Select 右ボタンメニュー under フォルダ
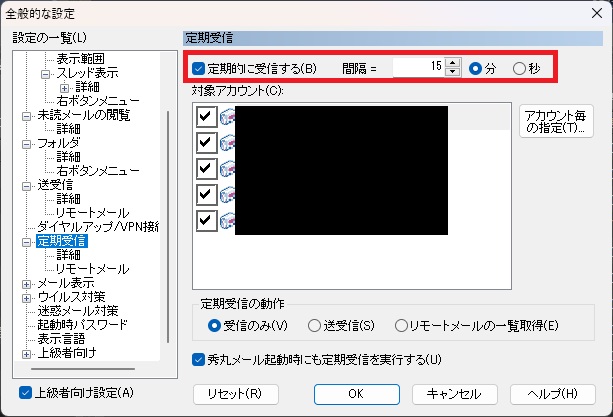 (x=98, y=171)
